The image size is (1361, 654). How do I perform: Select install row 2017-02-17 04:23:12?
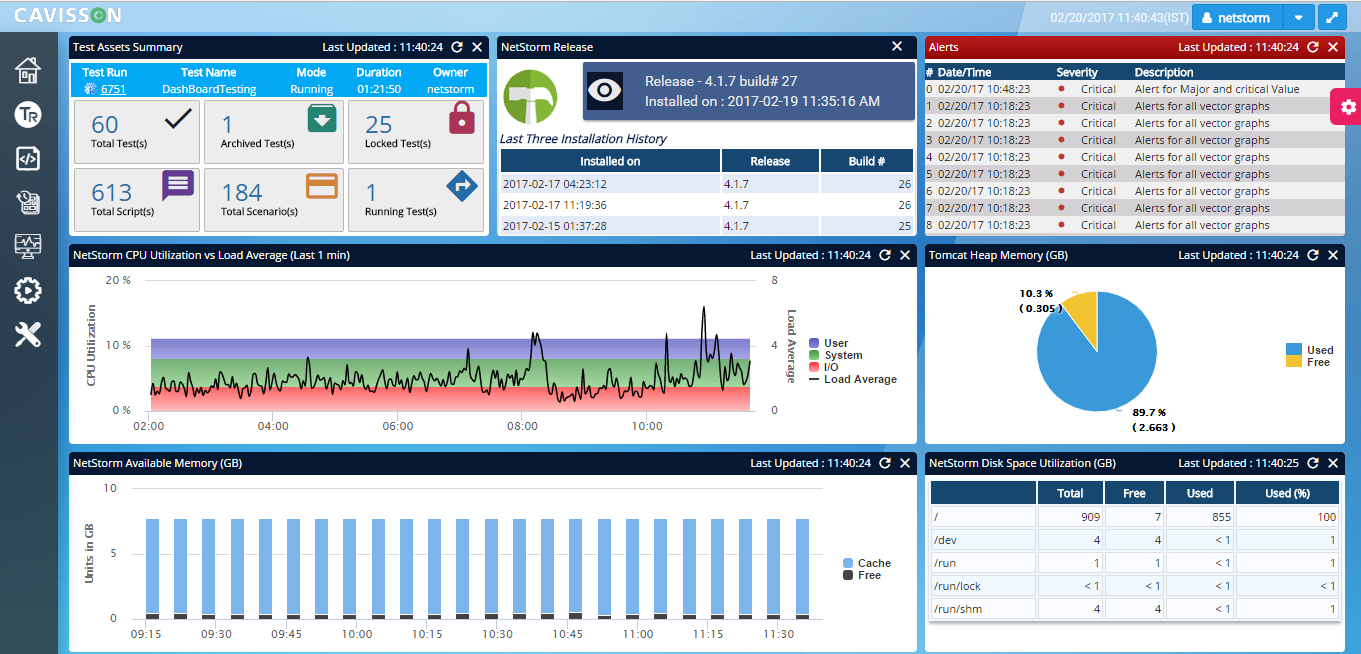click(706, 183)
